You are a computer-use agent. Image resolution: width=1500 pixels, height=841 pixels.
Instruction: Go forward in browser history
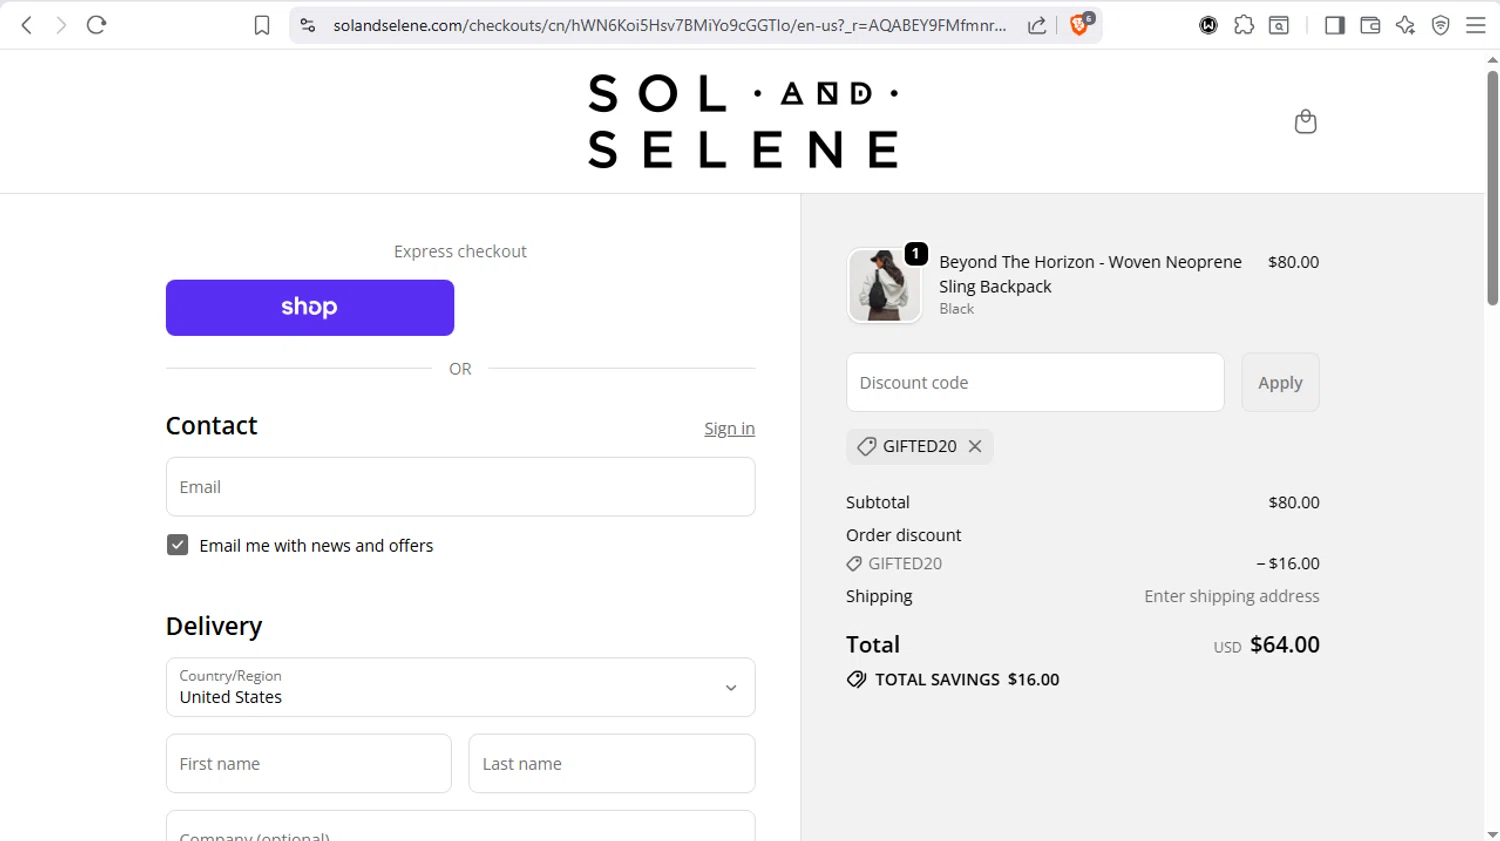(61, 25)
